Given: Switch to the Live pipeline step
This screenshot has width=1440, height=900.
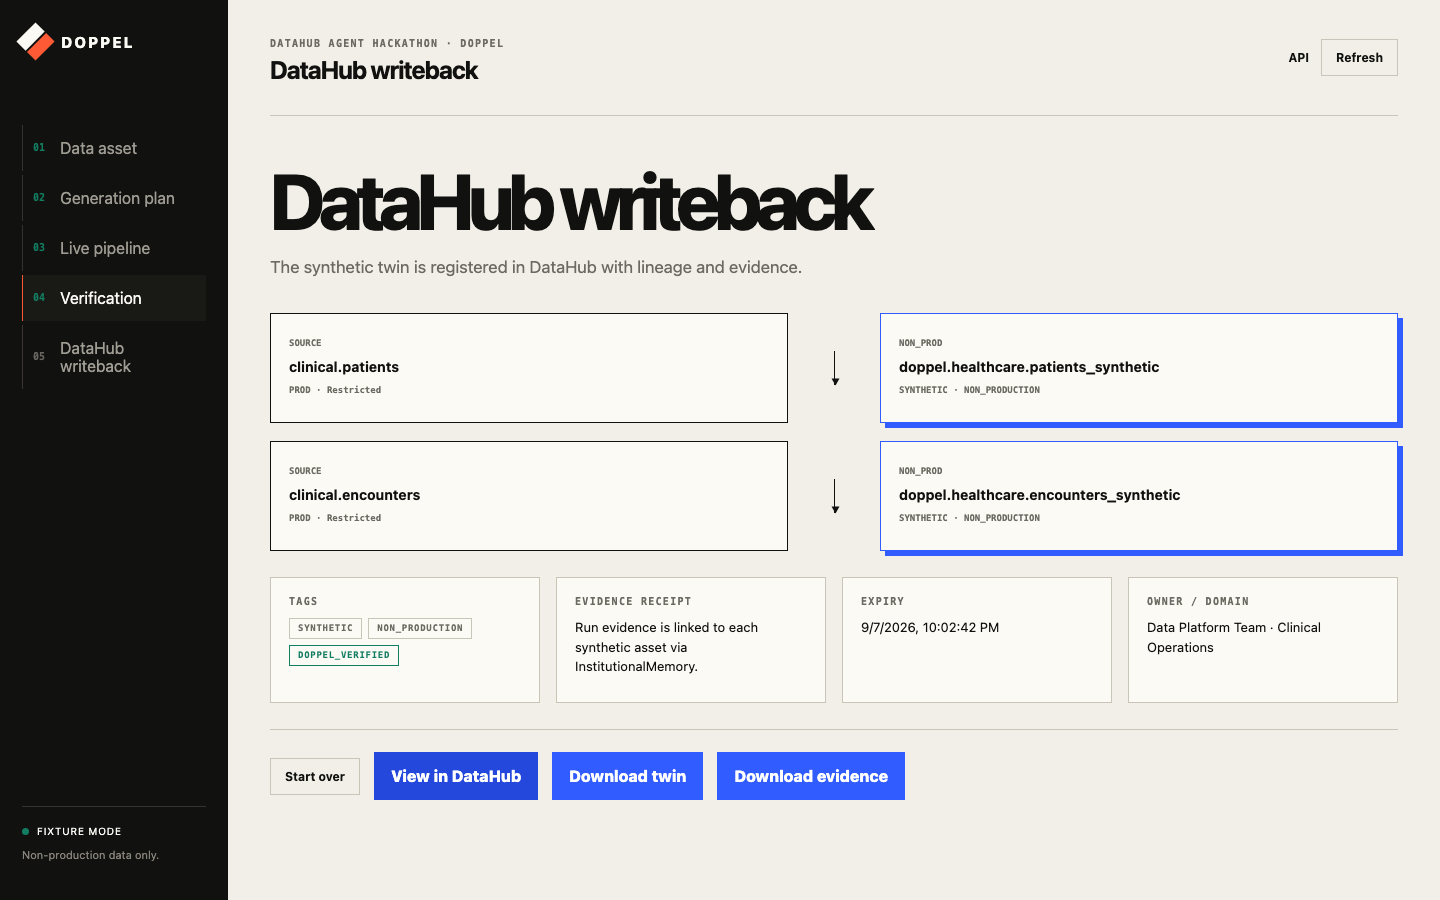Looking at the screenshot, I should tap(114, 248).
